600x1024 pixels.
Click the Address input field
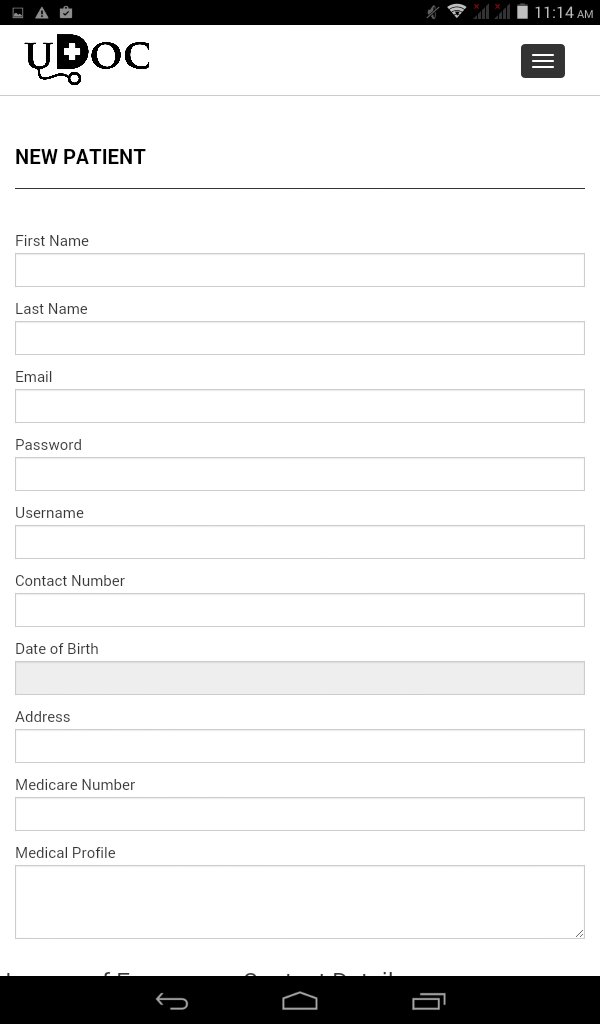point(300,745)
